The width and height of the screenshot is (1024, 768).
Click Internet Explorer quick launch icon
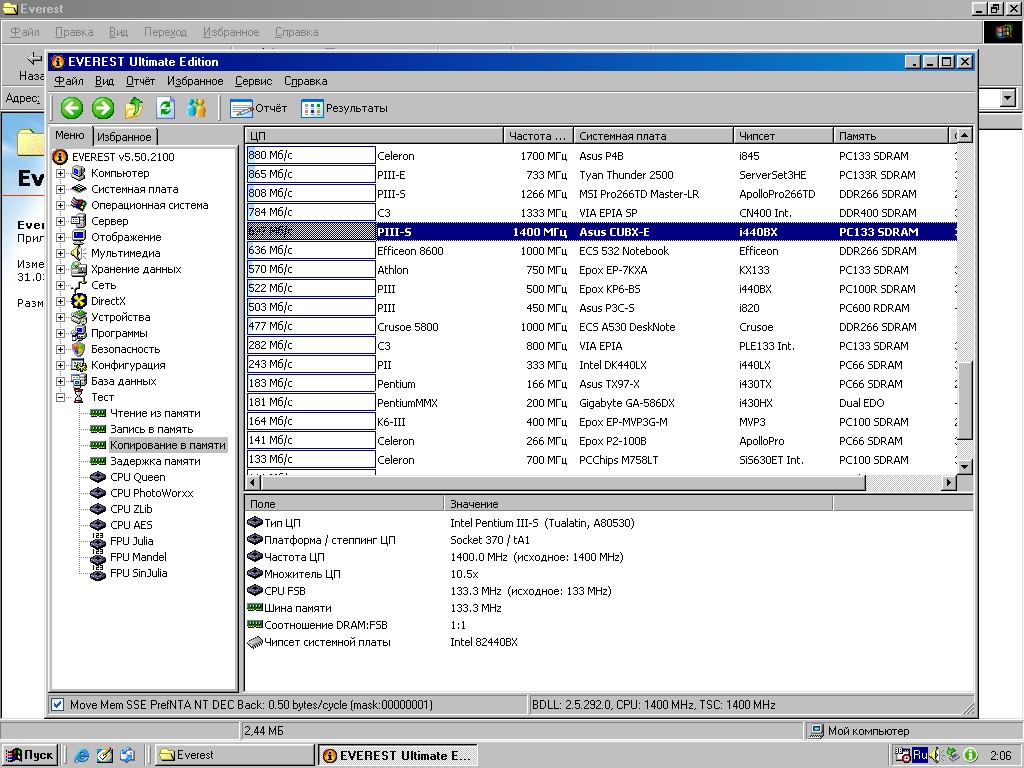[82, 755]
